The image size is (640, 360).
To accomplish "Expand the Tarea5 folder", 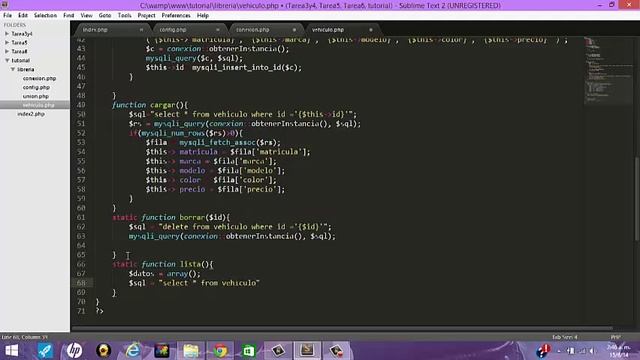I will tap(7, 42).
